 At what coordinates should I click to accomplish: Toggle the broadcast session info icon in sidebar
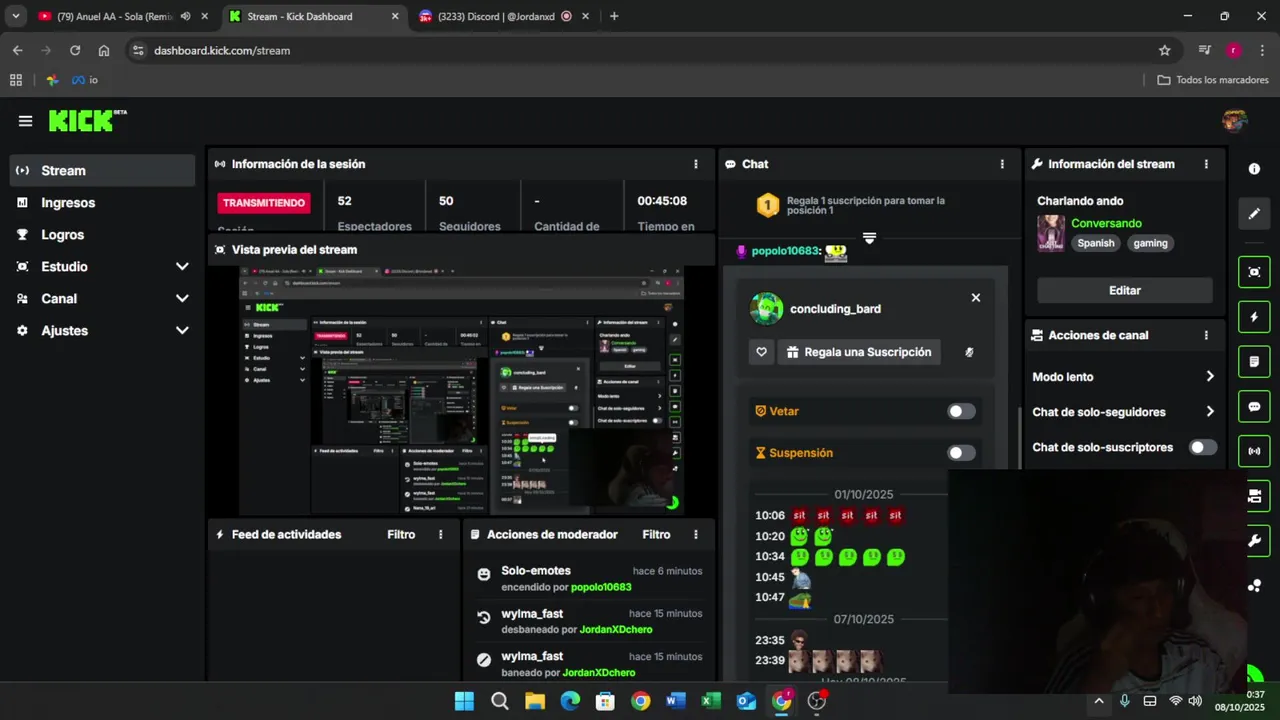1254,451
